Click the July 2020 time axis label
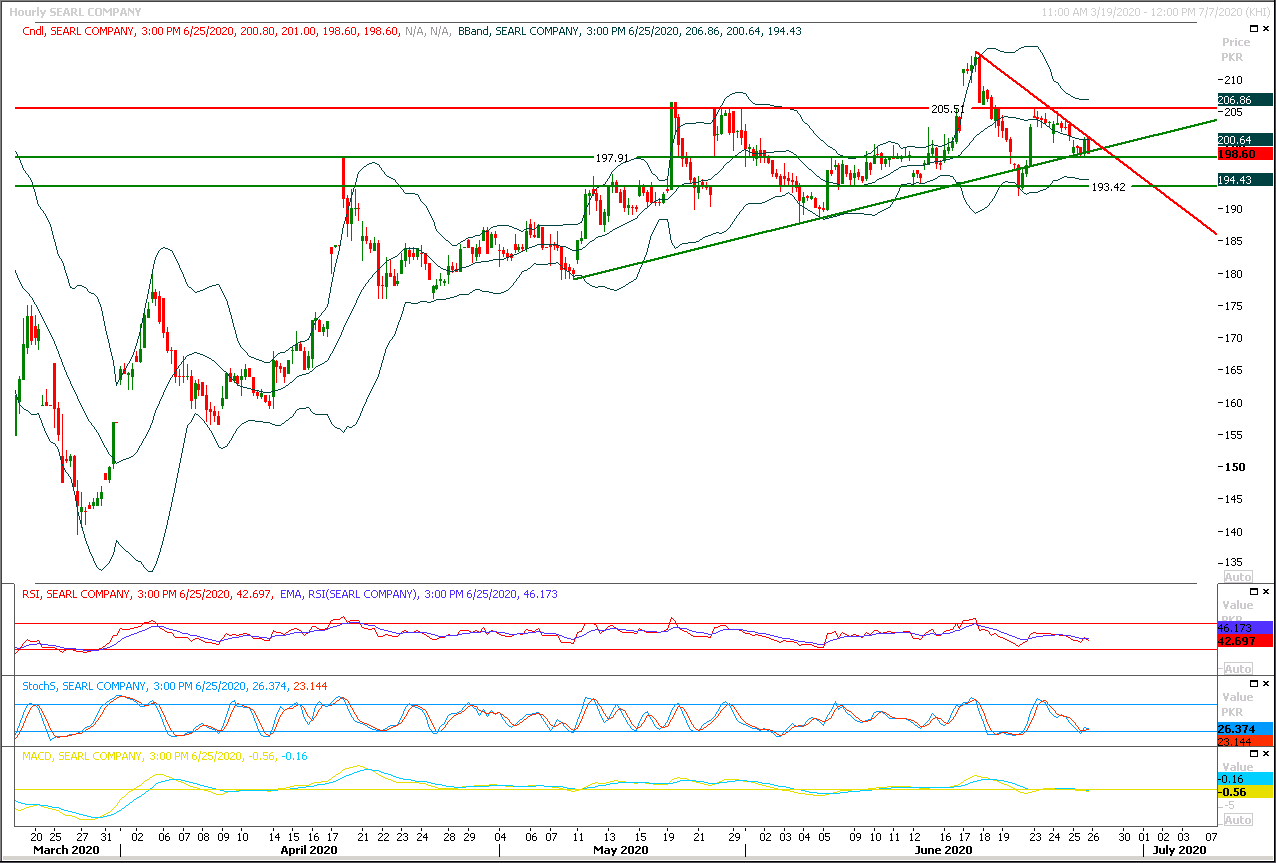Screen dimensions: 1276x863 1180,850
